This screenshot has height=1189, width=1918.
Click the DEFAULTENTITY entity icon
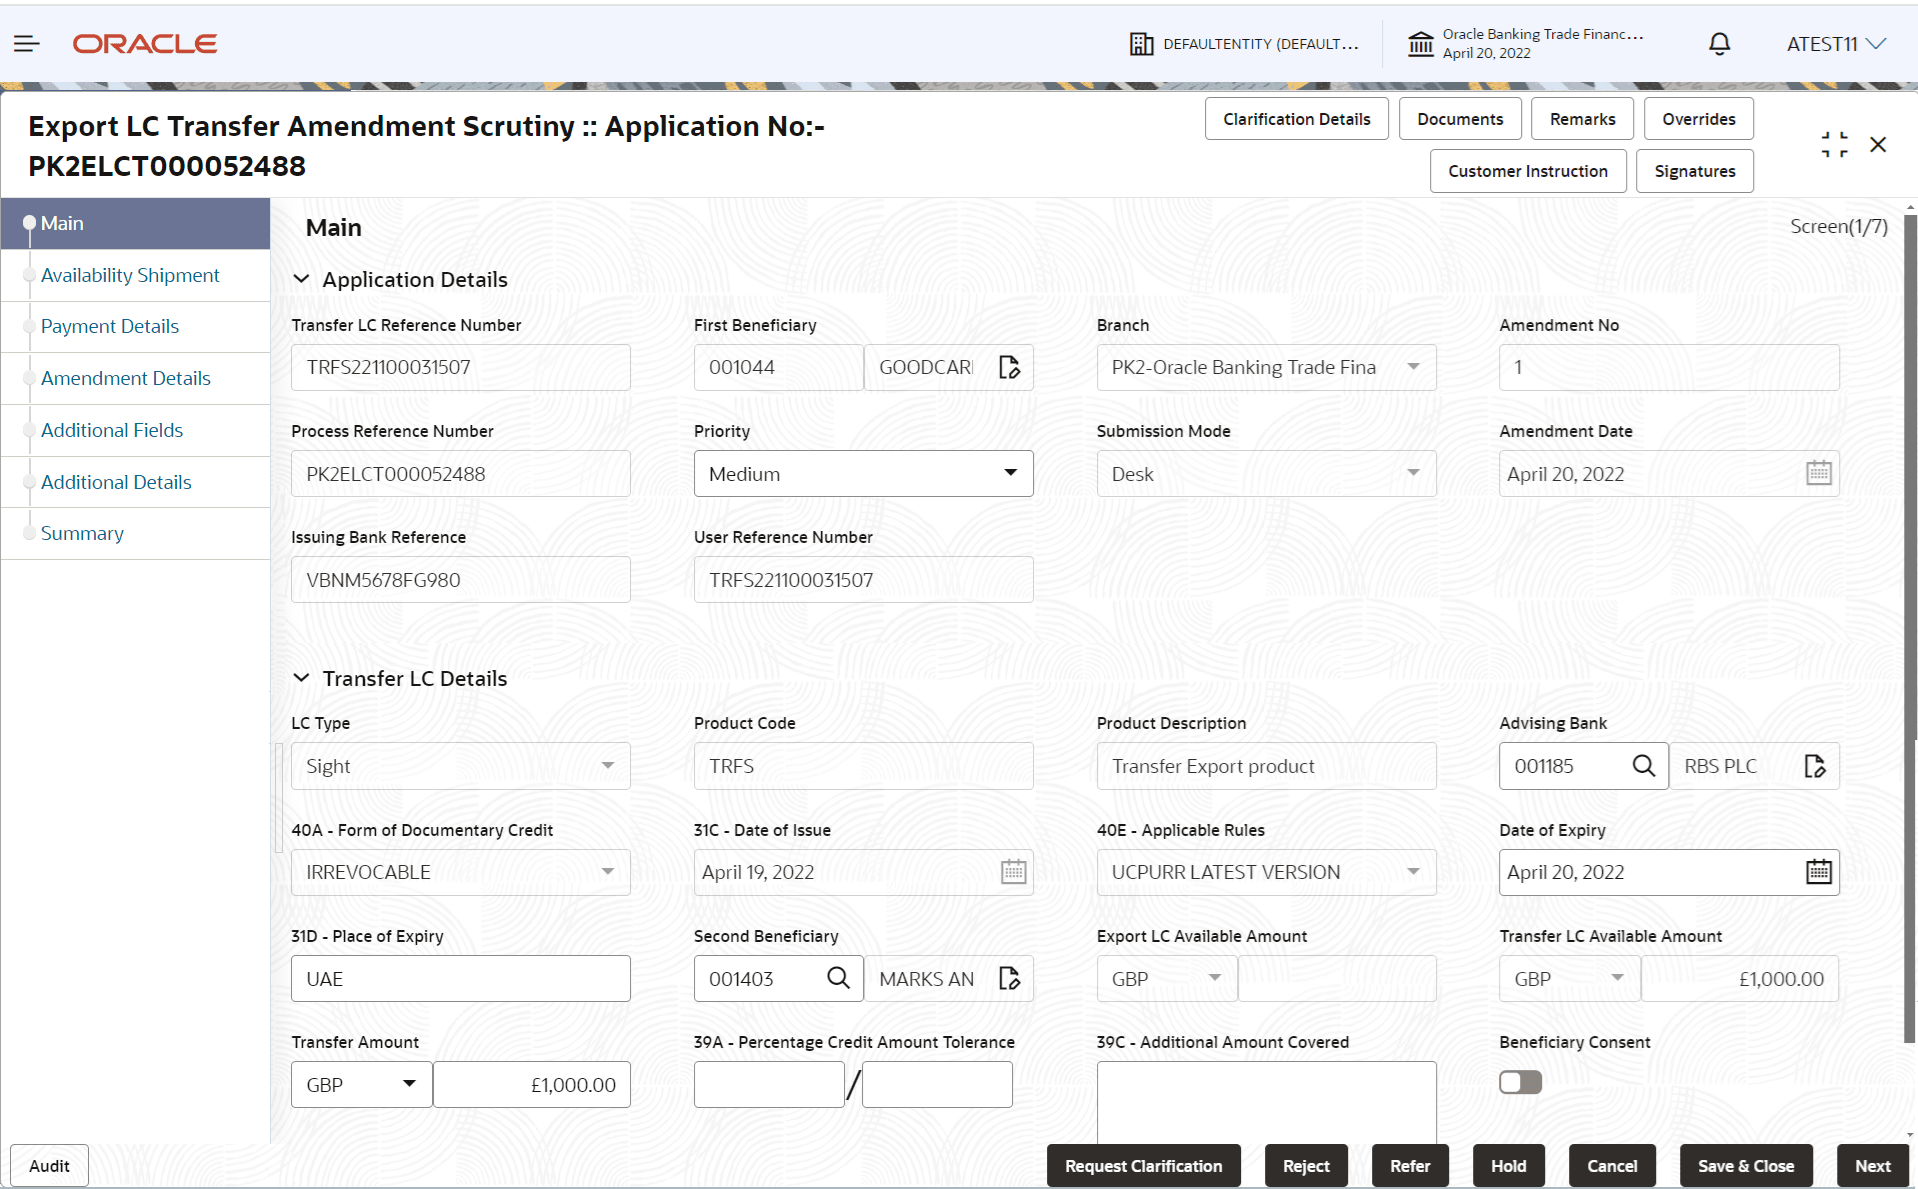[x=1141, y=43]
